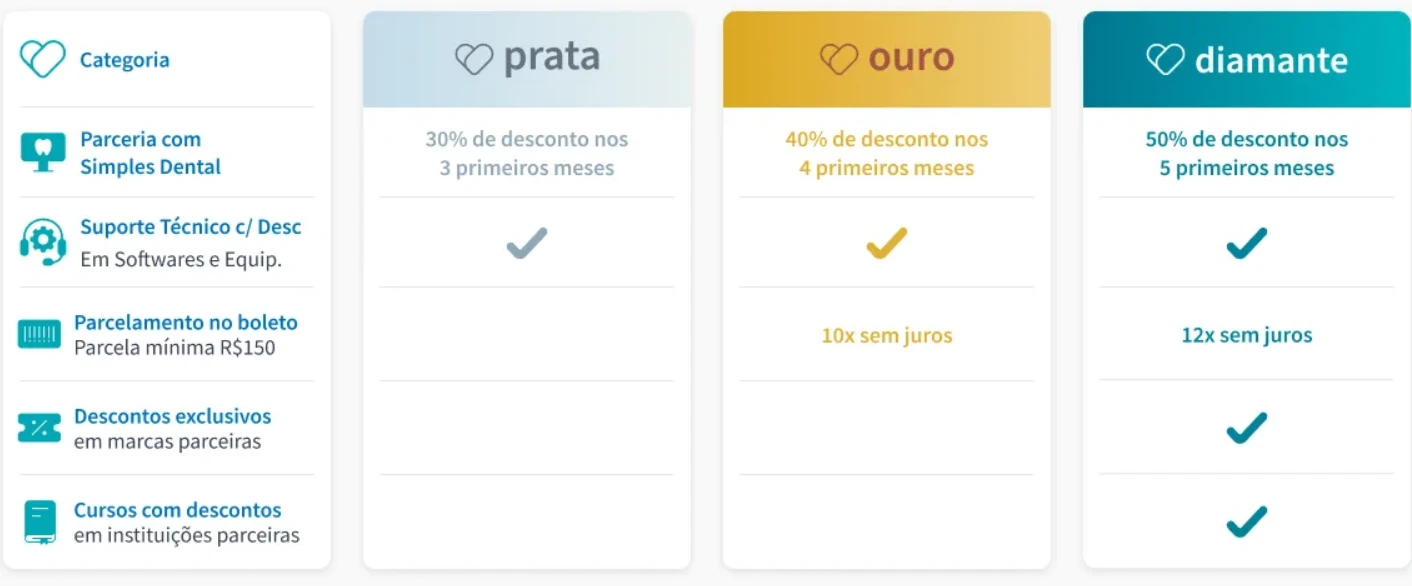The height and width of the screenshot is (586, 1412).
Task: Click diamante's exclusive discounts checkmark
Action: pyautogui.click(x=1246, y=428)
